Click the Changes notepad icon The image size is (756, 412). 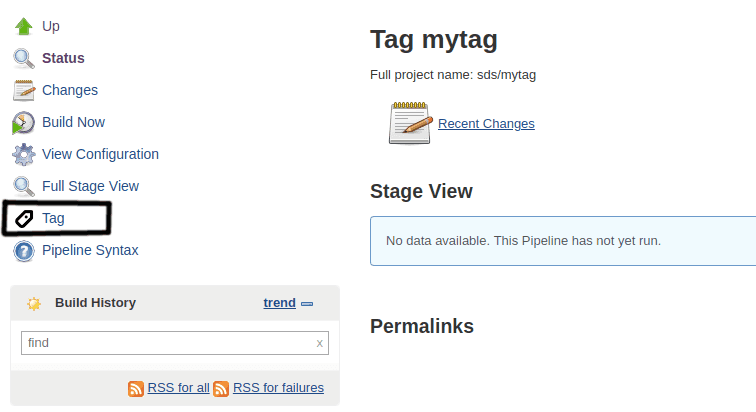click(x=23, y=90)
